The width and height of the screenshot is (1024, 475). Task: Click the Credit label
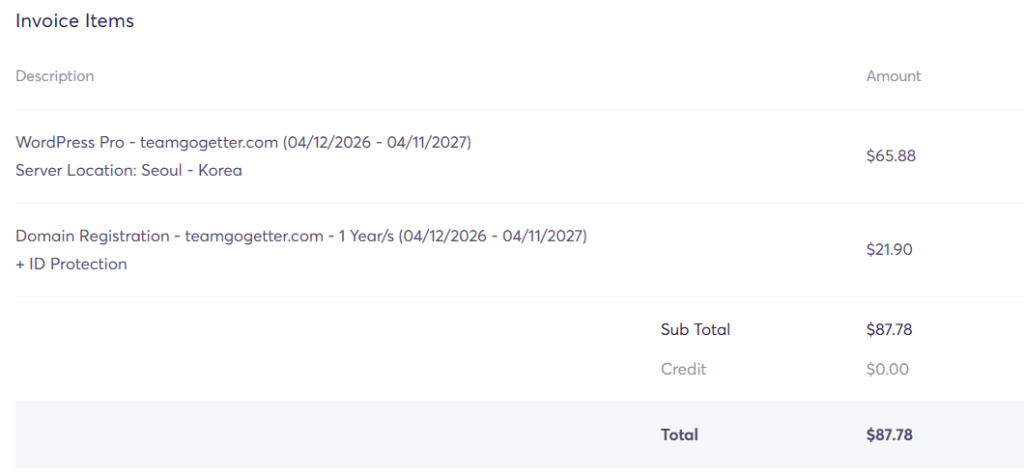683,369
